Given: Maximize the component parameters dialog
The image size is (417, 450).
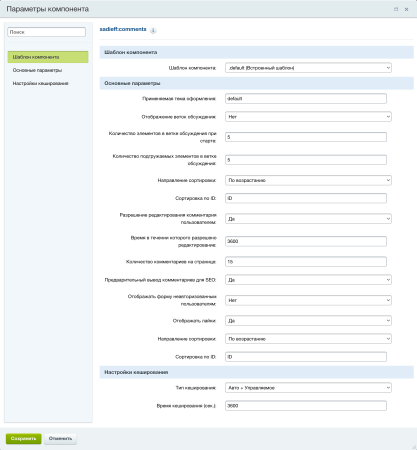Looking at the screenshot, I should (396, 9).
